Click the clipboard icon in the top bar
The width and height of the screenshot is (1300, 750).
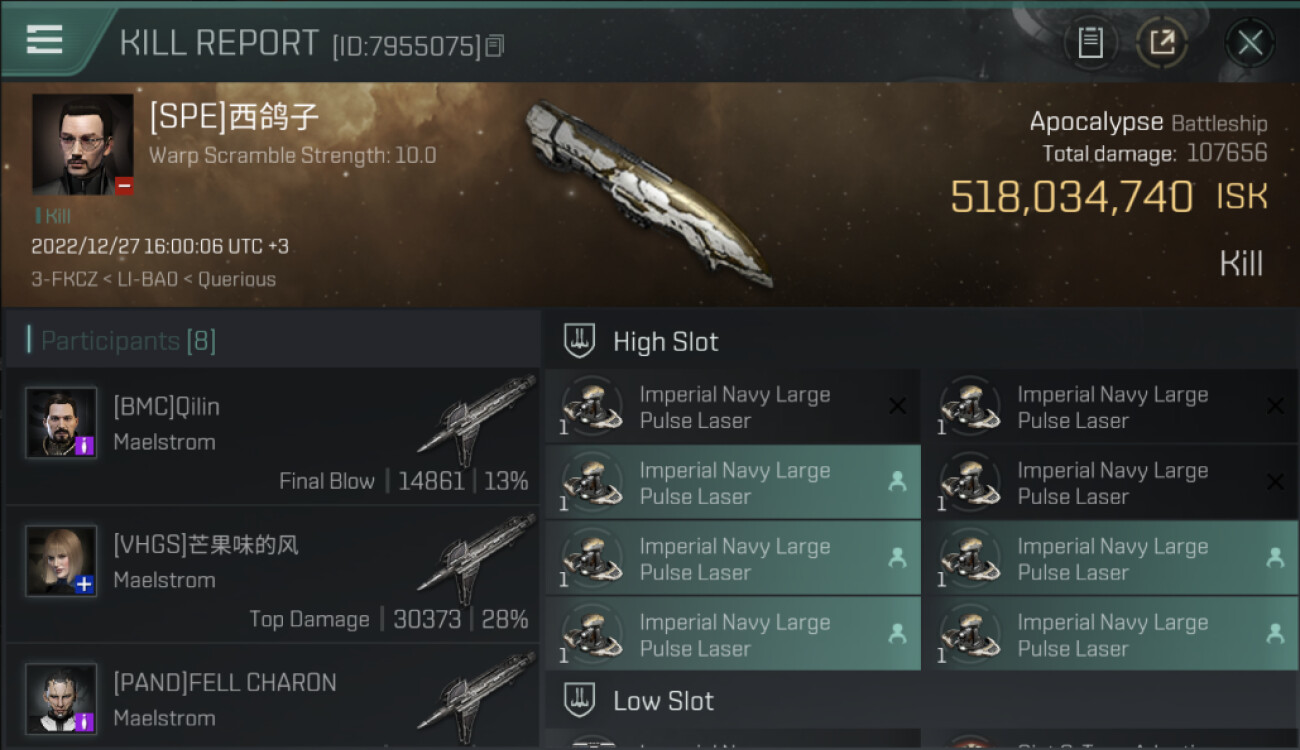pyautogui.click(x=1090, y=43)
